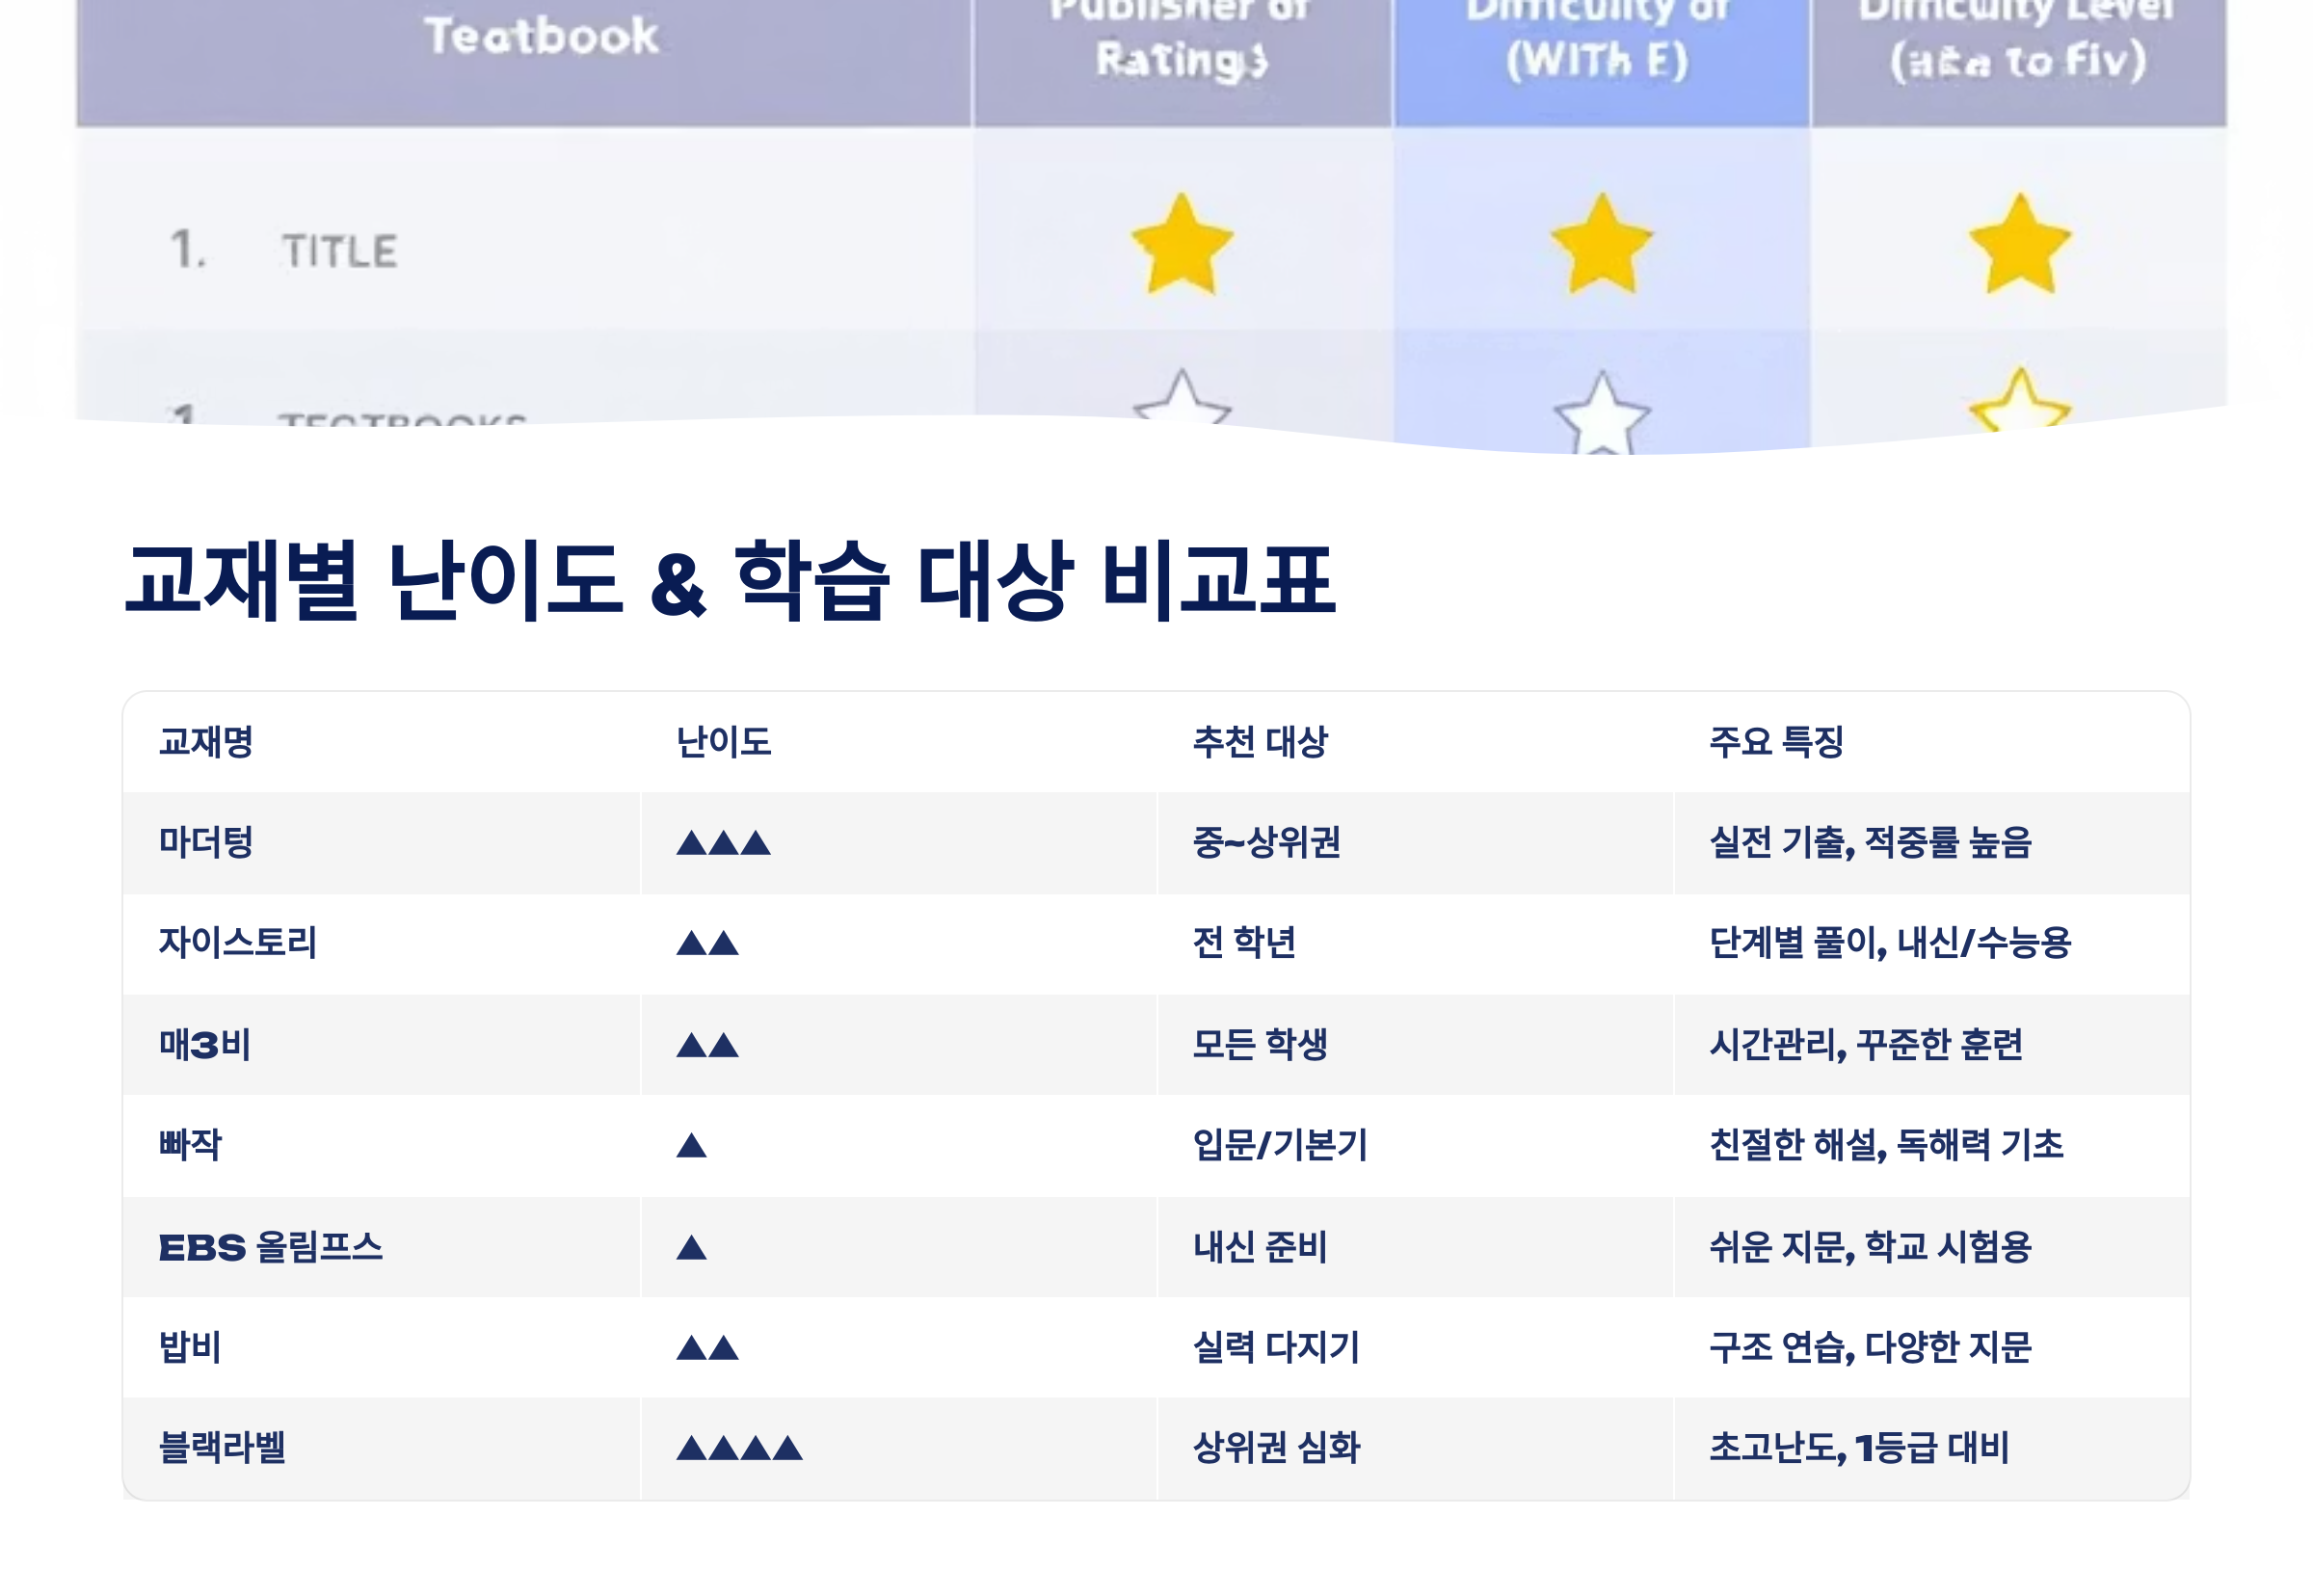Click the four triangles for 블랙라벨 difficulty
The image size is (2313, 1596).
point(739,1448)
